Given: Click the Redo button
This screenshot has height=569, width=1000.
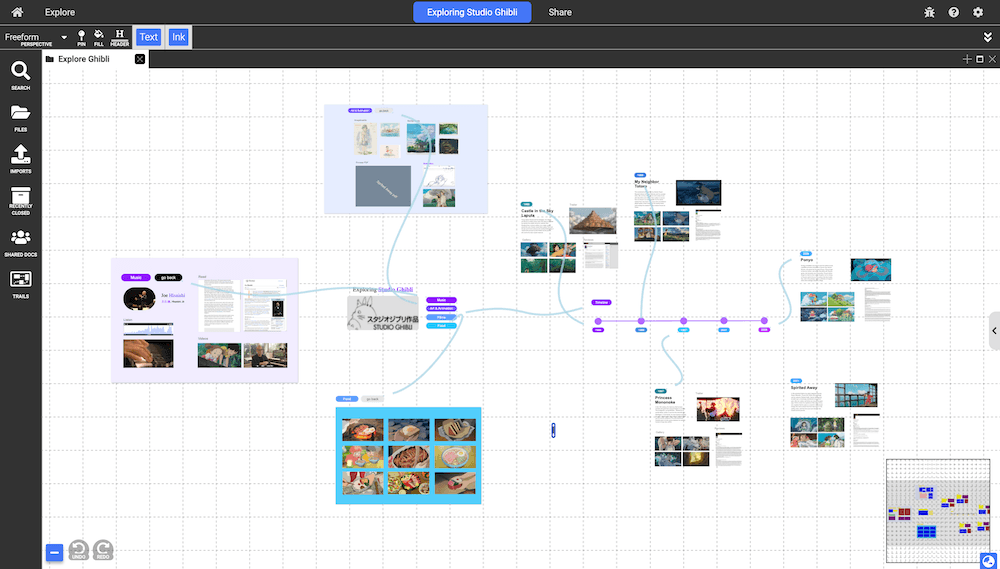Looking at the screenshot, I should 103,551.
